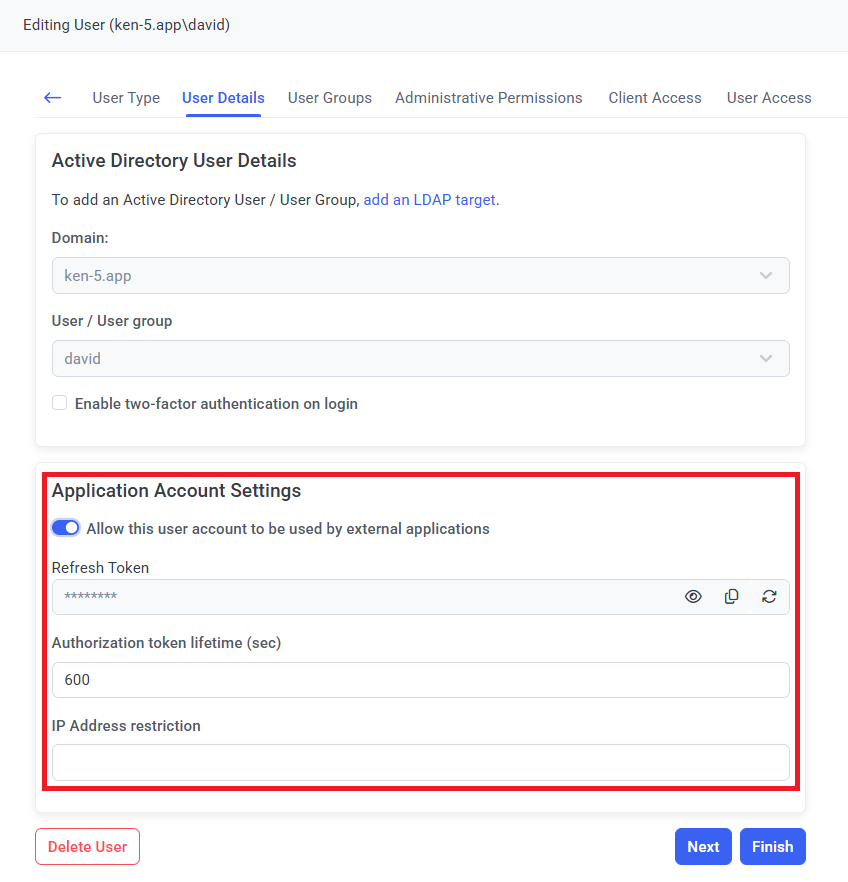Click the IP Address restriction field
Viewport: 848px width, 882px height.
(x=420, y=762)
